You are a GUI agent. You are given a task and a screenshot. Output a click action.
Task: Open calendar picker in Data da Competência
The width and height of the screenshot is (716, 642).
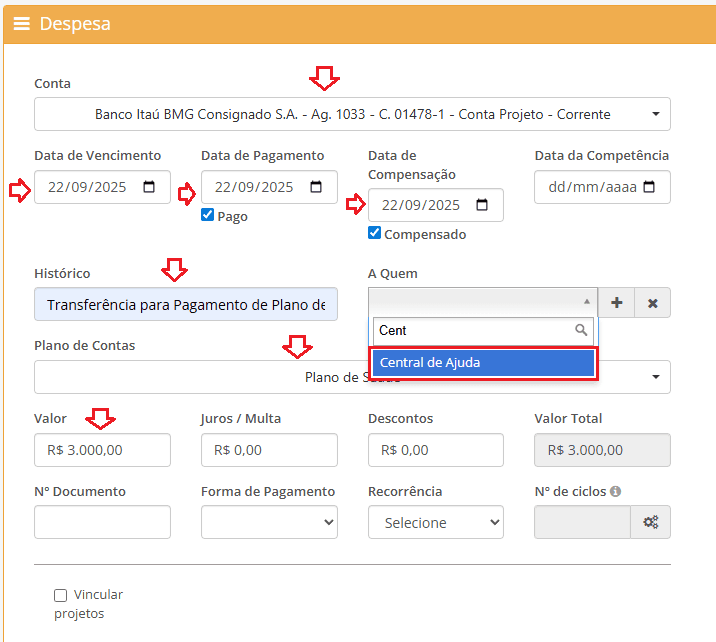click(x=649, y=187)
